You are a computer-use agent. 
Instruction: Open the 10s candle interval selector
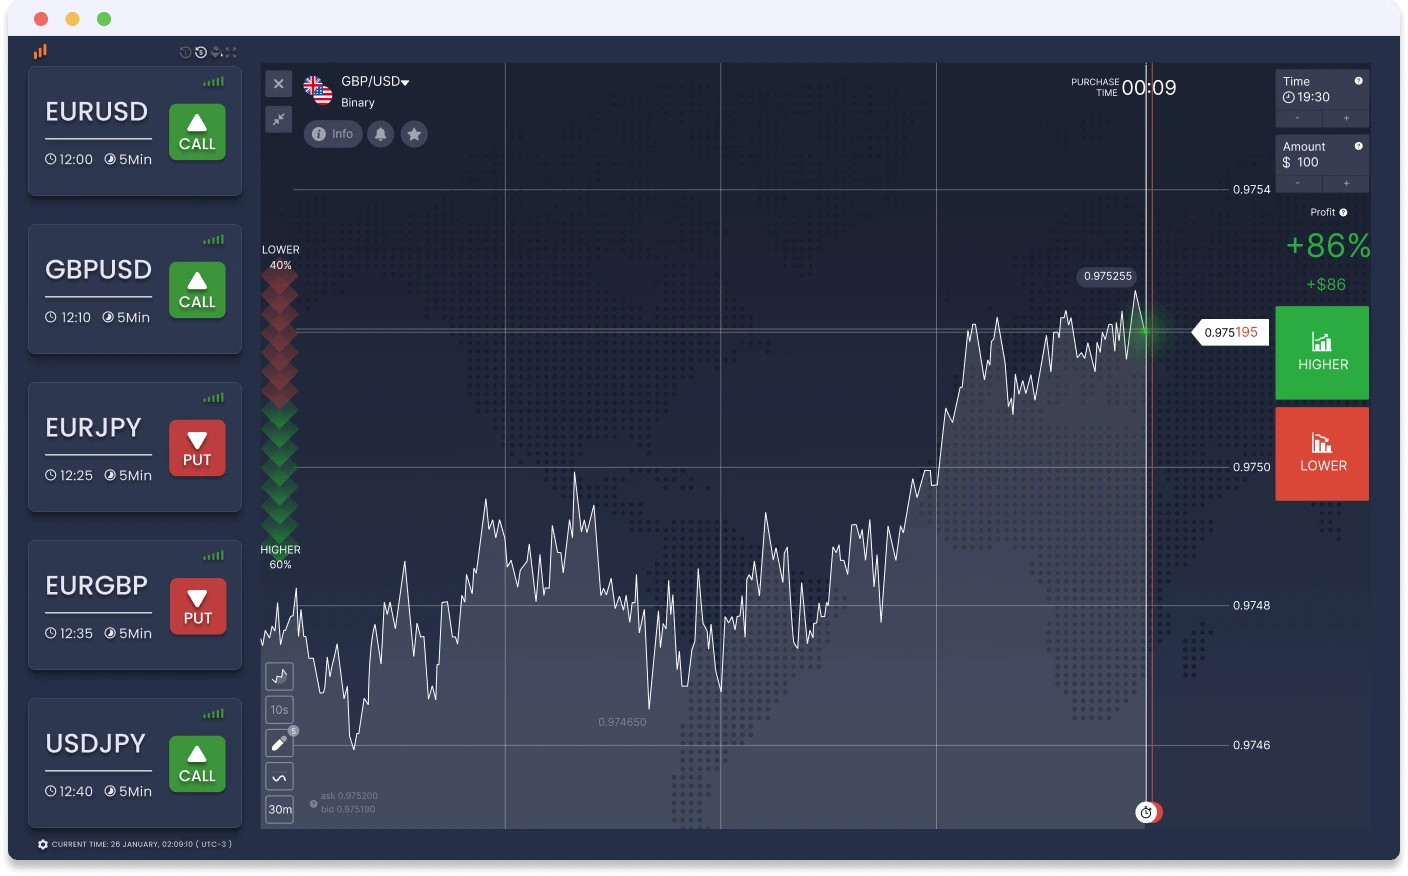280,710
